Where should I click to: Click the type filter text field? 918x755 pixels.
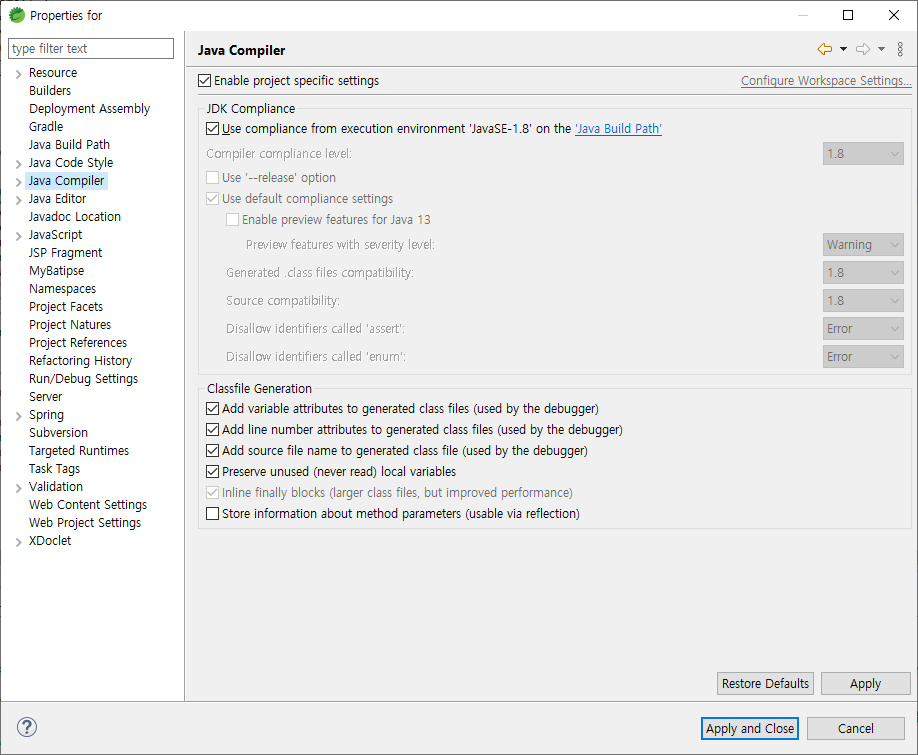click(x=91, y=49)
